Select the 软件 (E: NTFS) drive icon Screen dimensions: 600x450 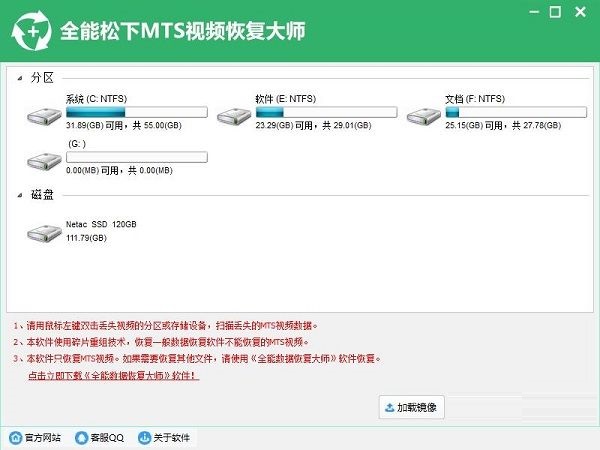click(234, 116)
